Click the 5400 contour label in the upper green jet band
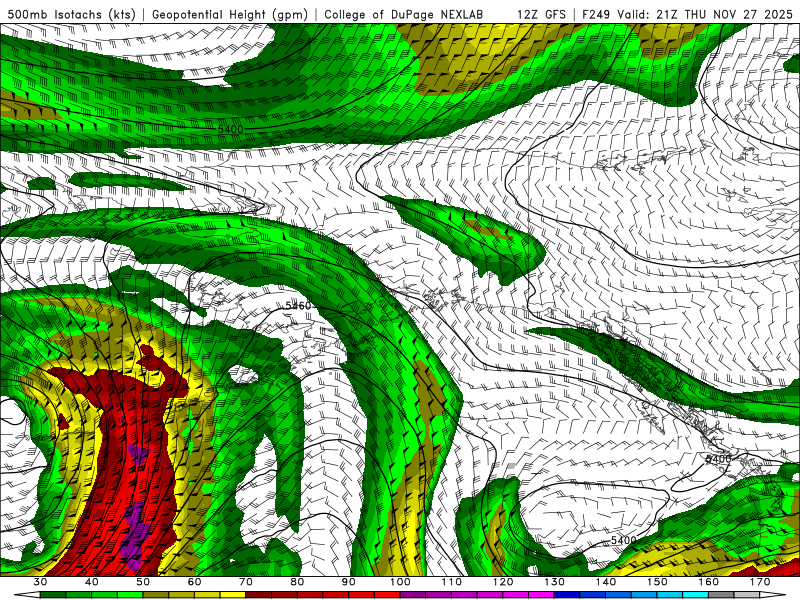Image resolution: width=800 pixels, height=600 pixels. click(231, 130)
